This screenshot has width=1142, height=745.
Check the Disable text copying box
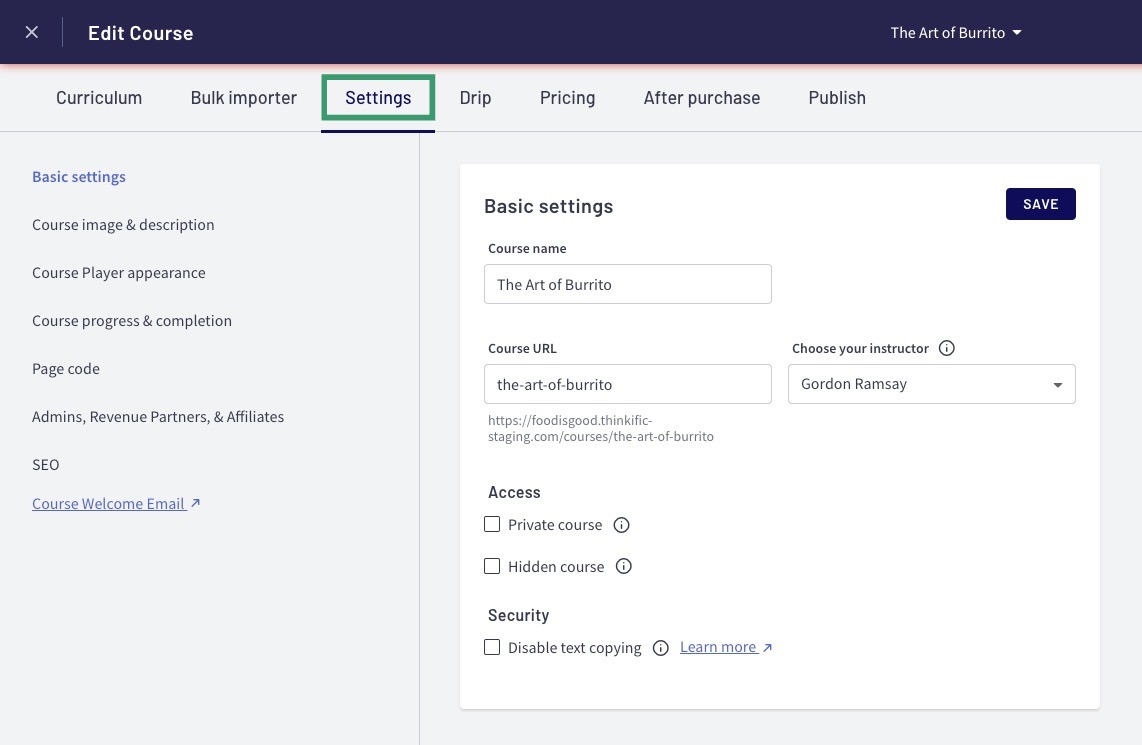pos(492,647)
